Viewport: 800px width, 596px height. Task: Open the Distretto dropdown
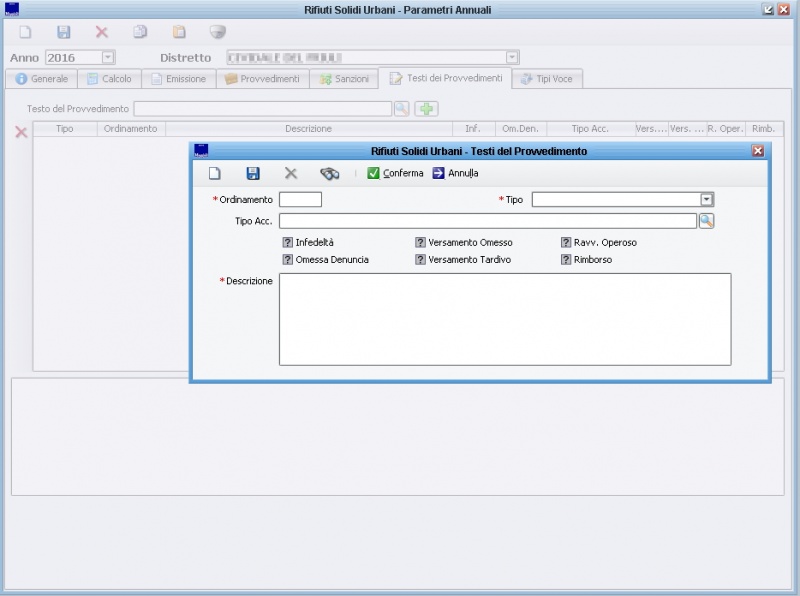(512, 58)
